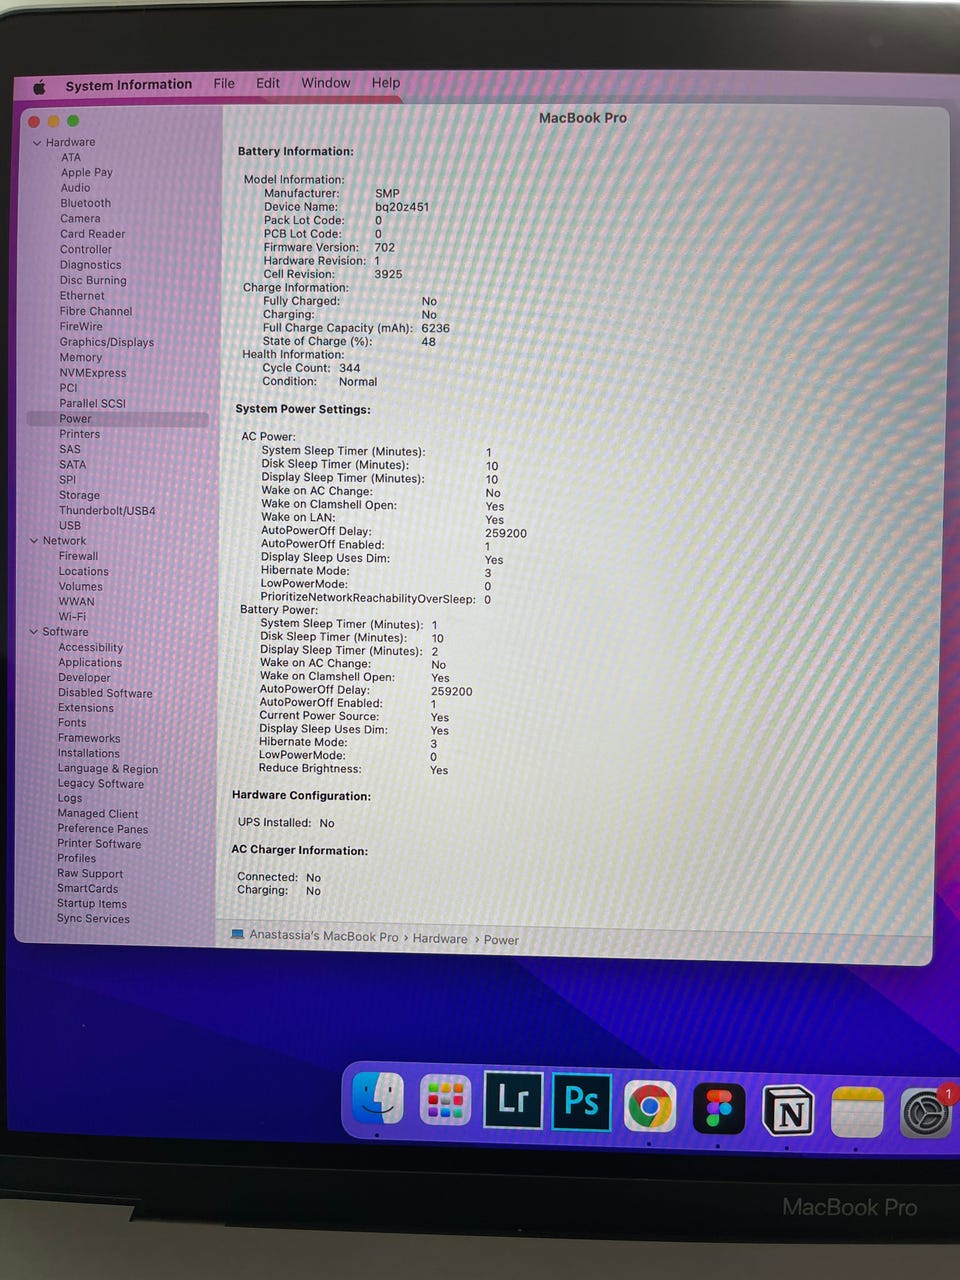Select Applications under Software

click(x=90, y=662)
